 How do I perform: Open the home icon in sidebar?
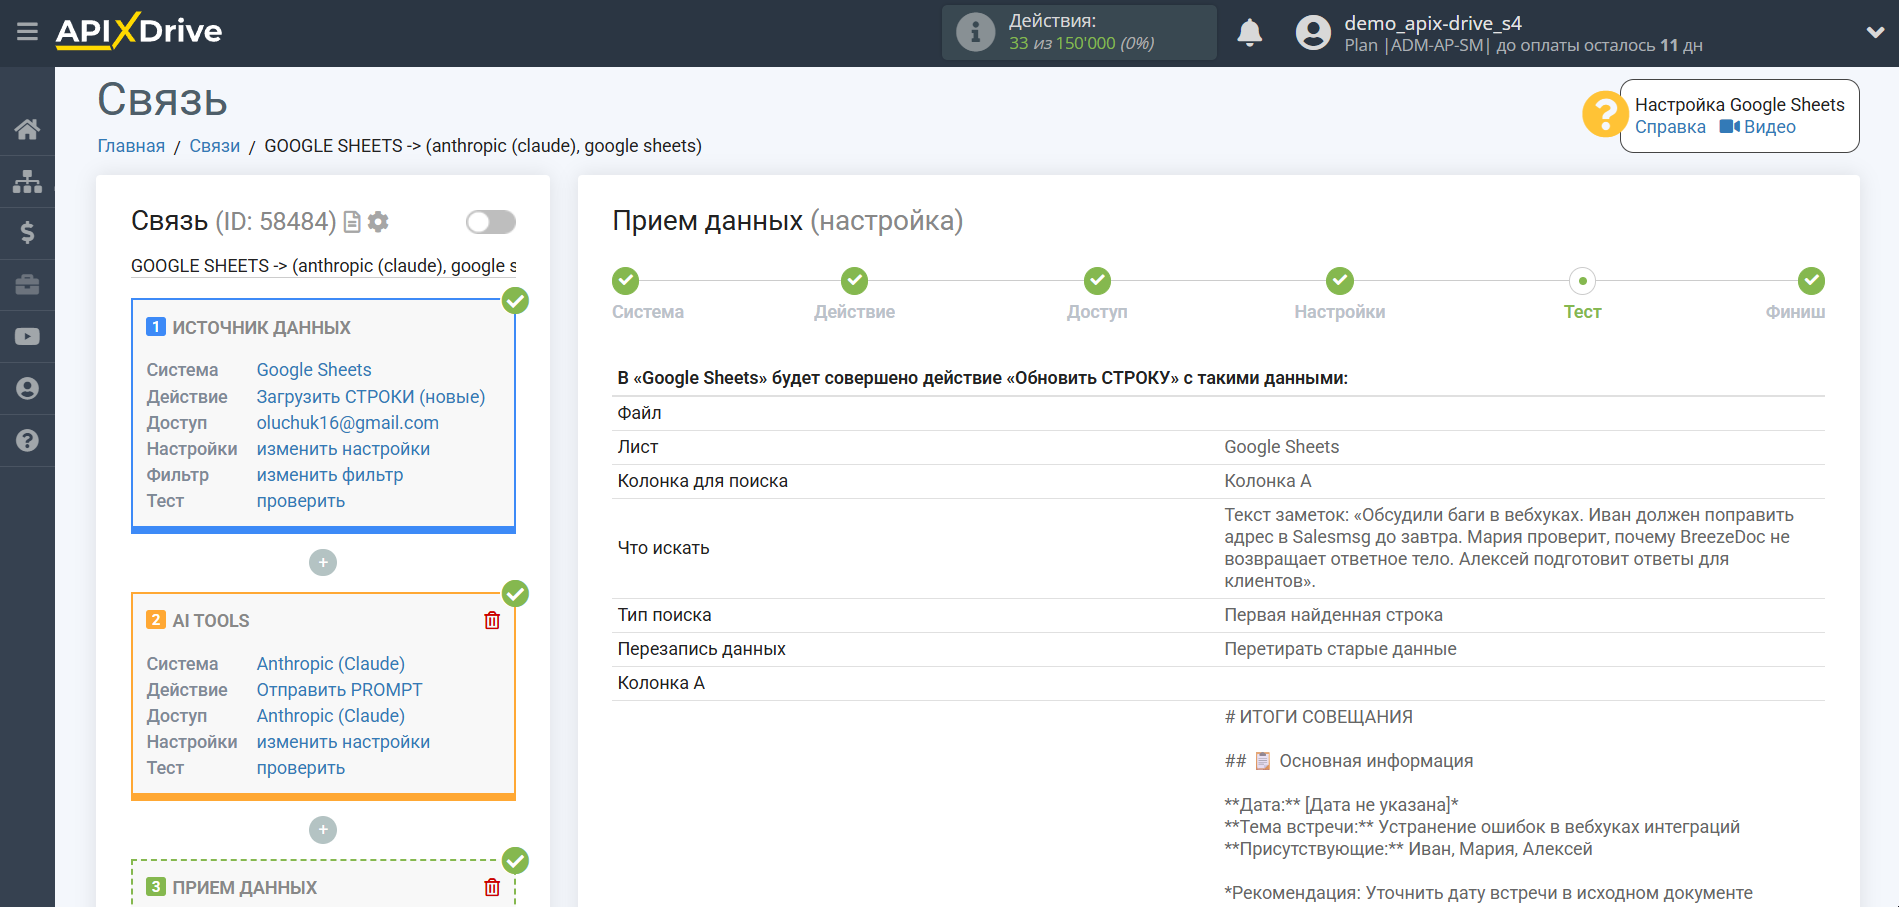point(27,129)
